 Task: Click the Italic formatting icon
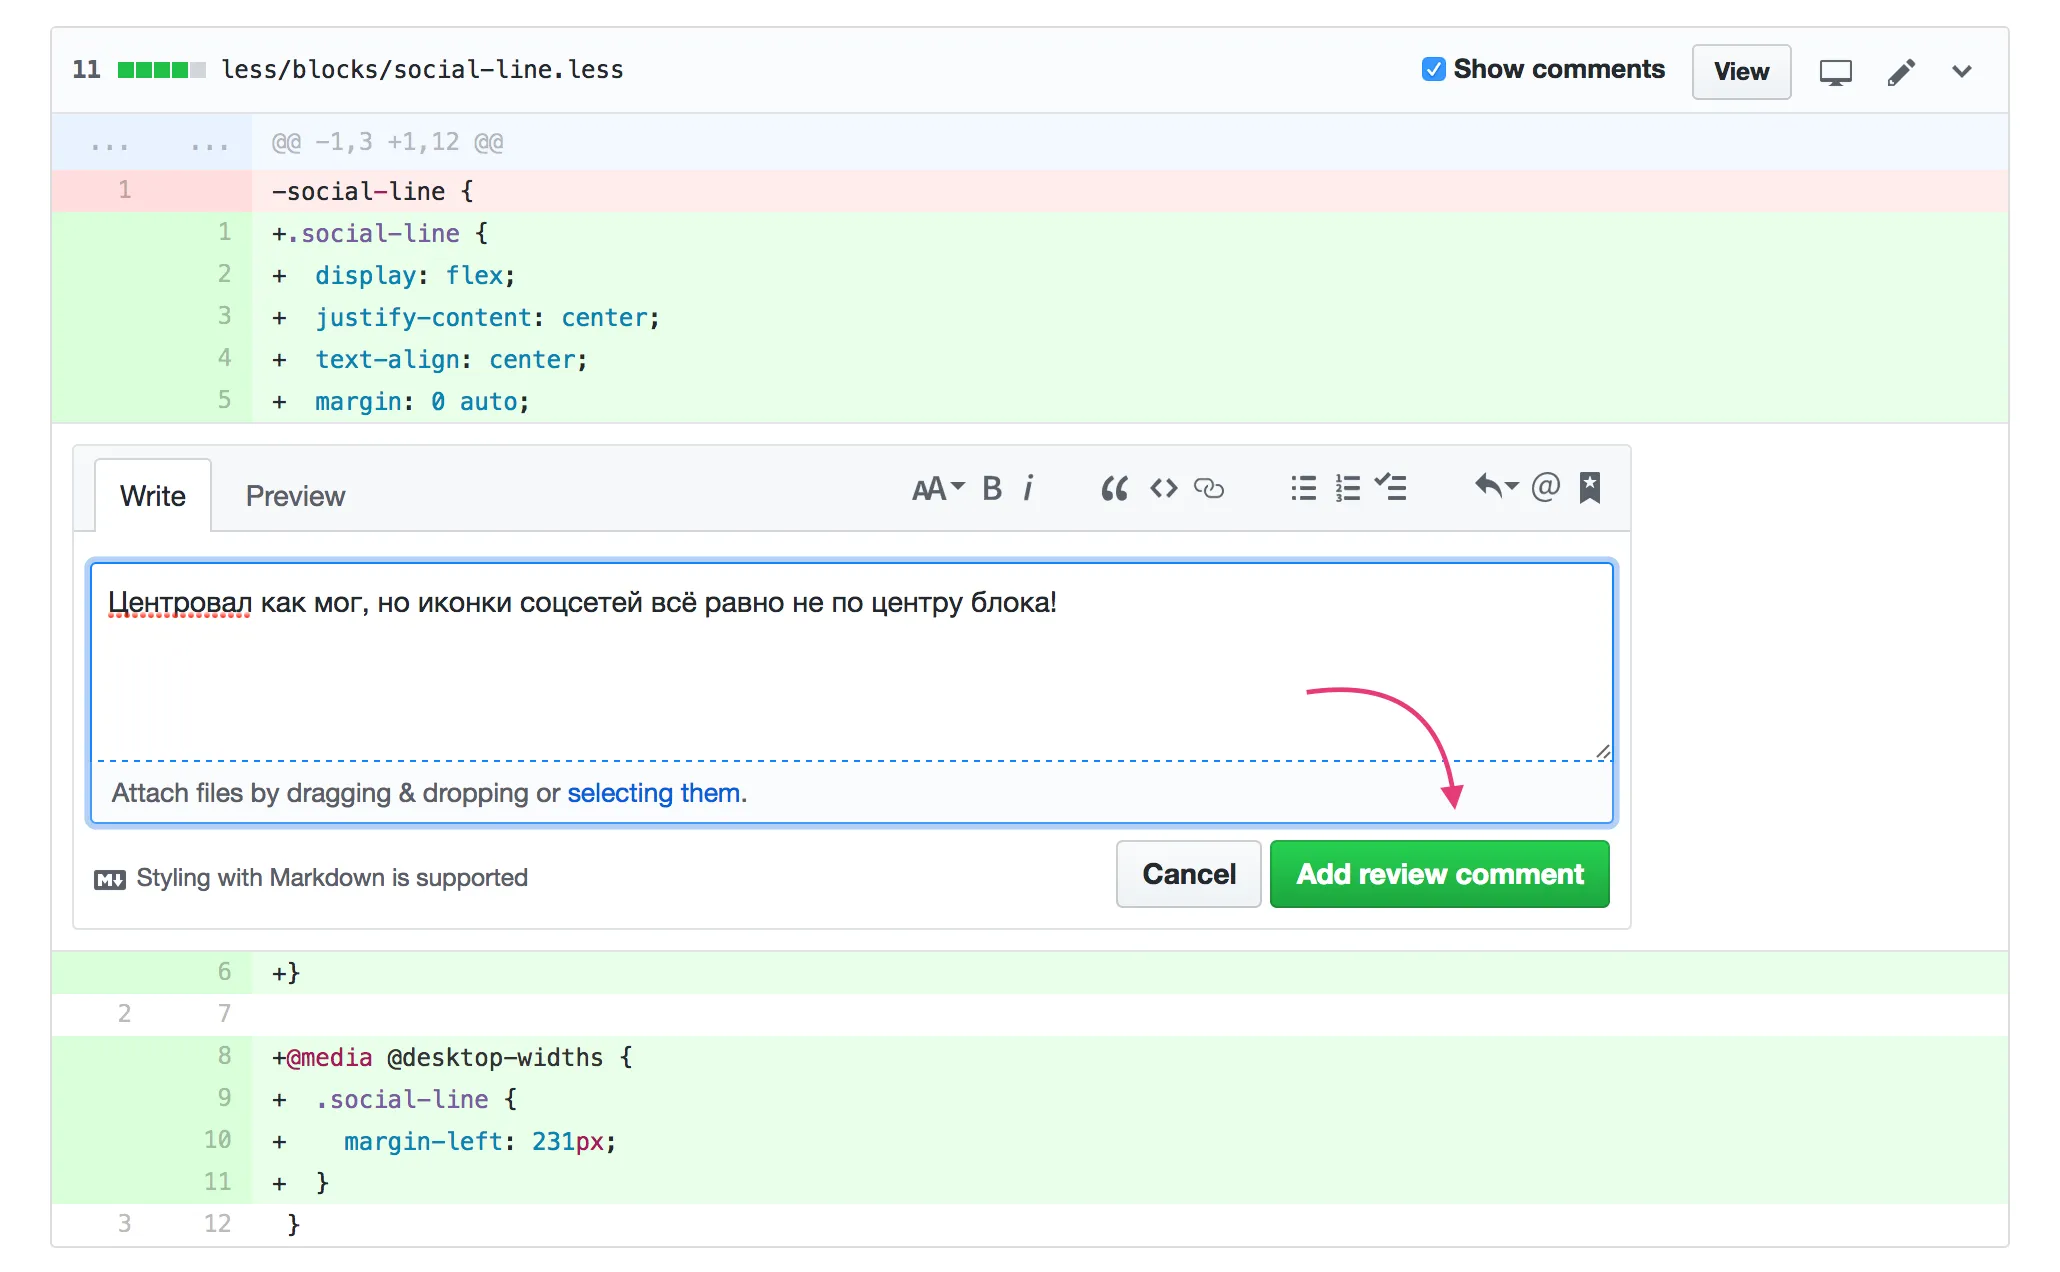pyautogui.click(x=1028, y=488)
